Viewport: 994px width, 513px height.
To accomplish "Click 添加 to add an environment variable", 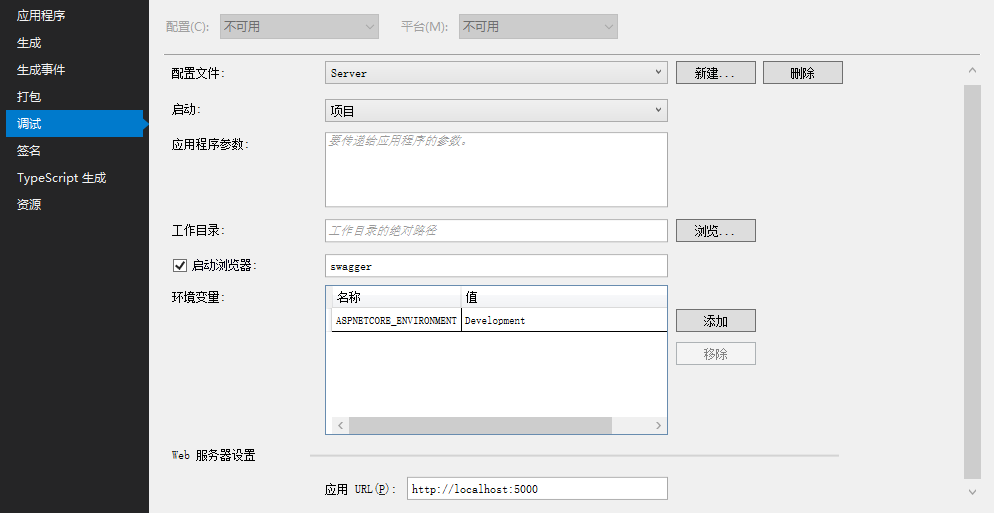I will [x=715, y=321].
